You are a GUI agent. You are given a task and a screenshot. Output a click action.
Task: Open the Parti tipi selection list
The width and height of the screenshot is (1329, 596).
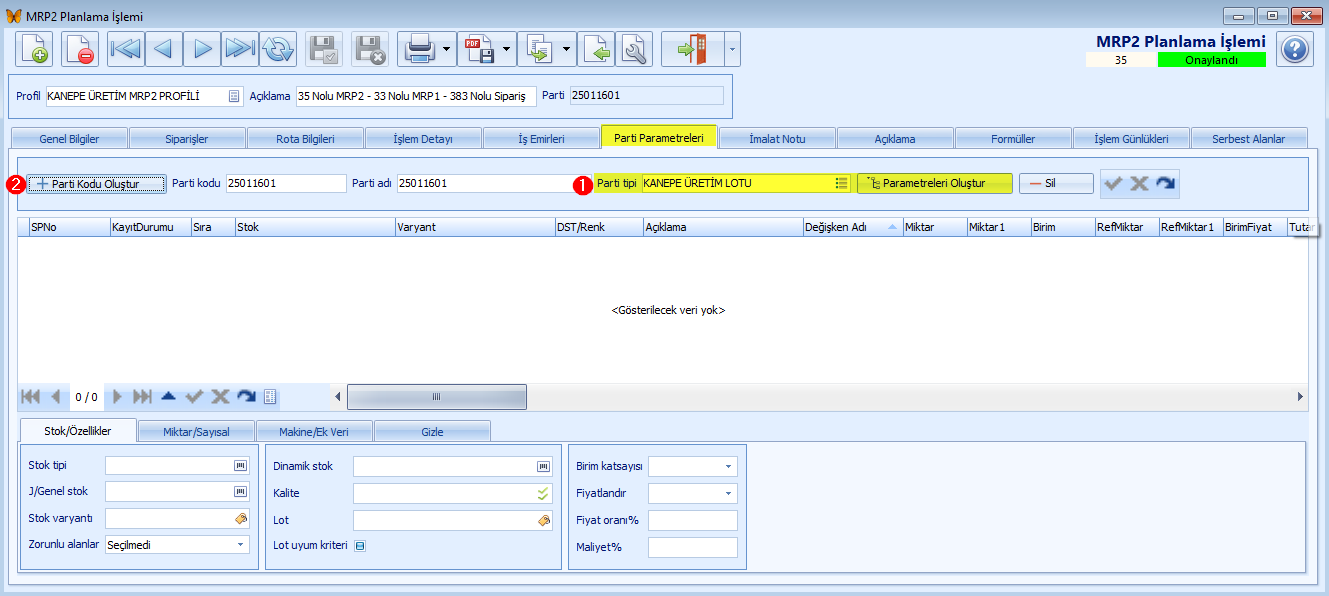[841, 184]
